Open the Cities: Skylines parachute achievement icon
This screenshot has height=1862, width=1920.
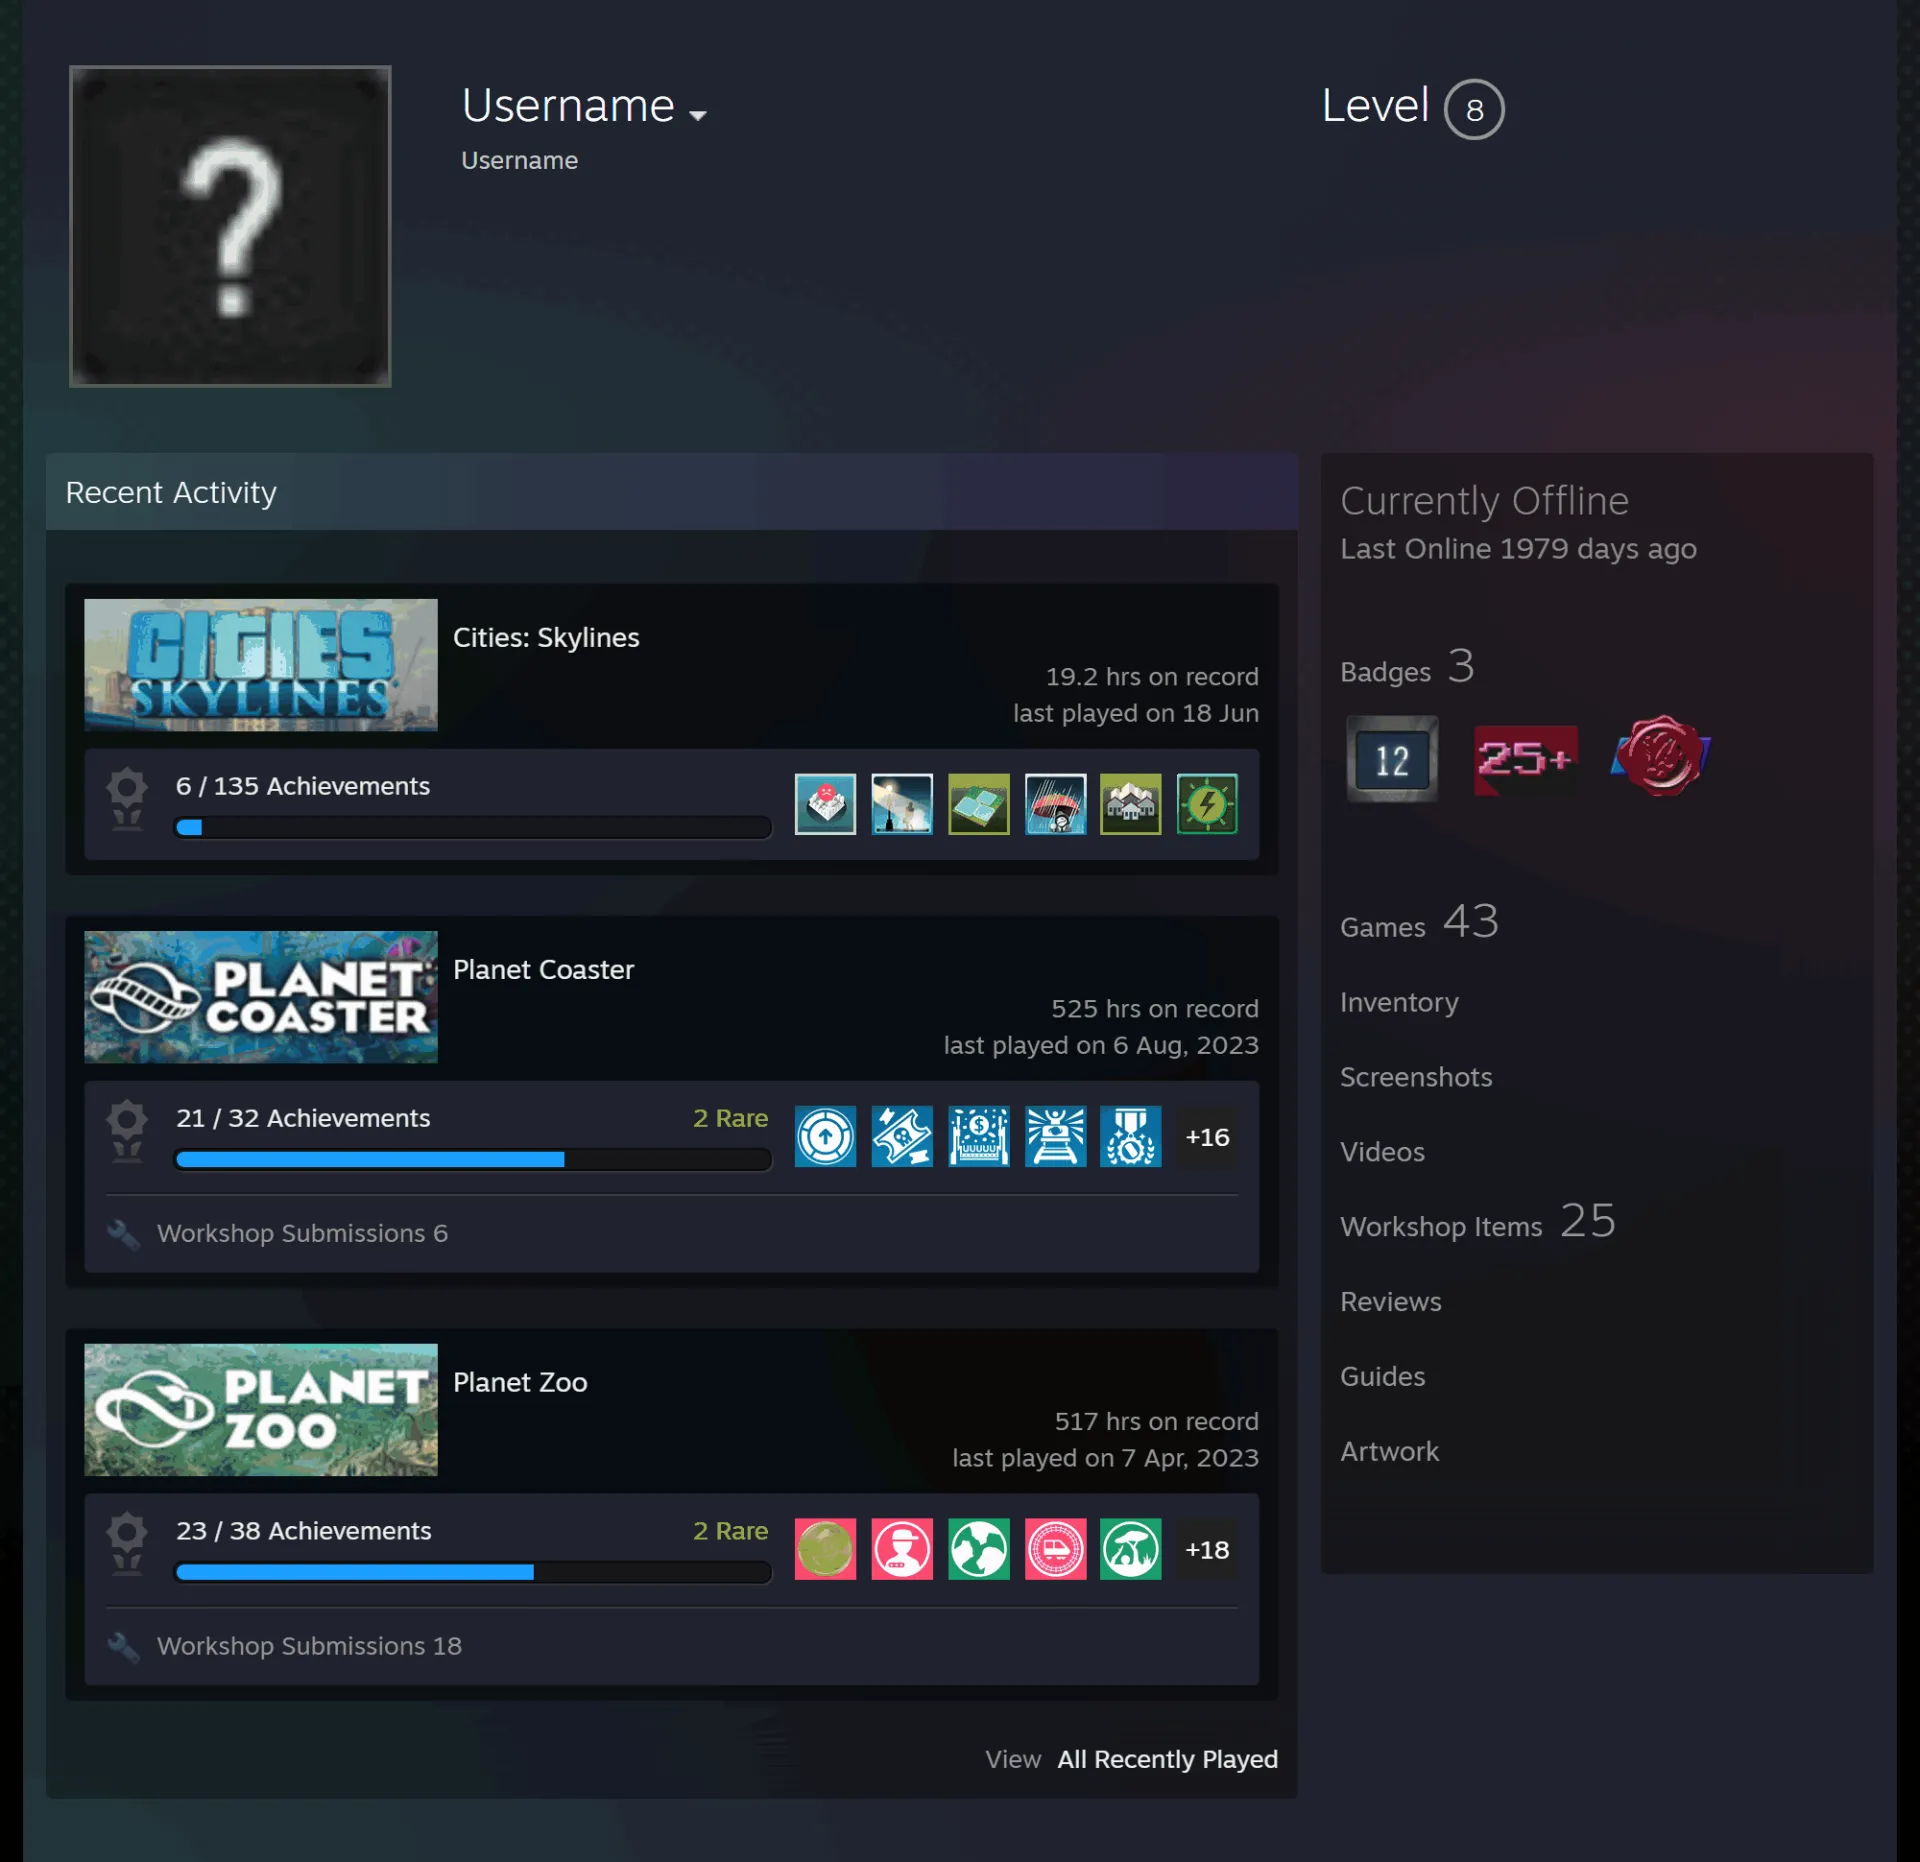point(1055,804)
